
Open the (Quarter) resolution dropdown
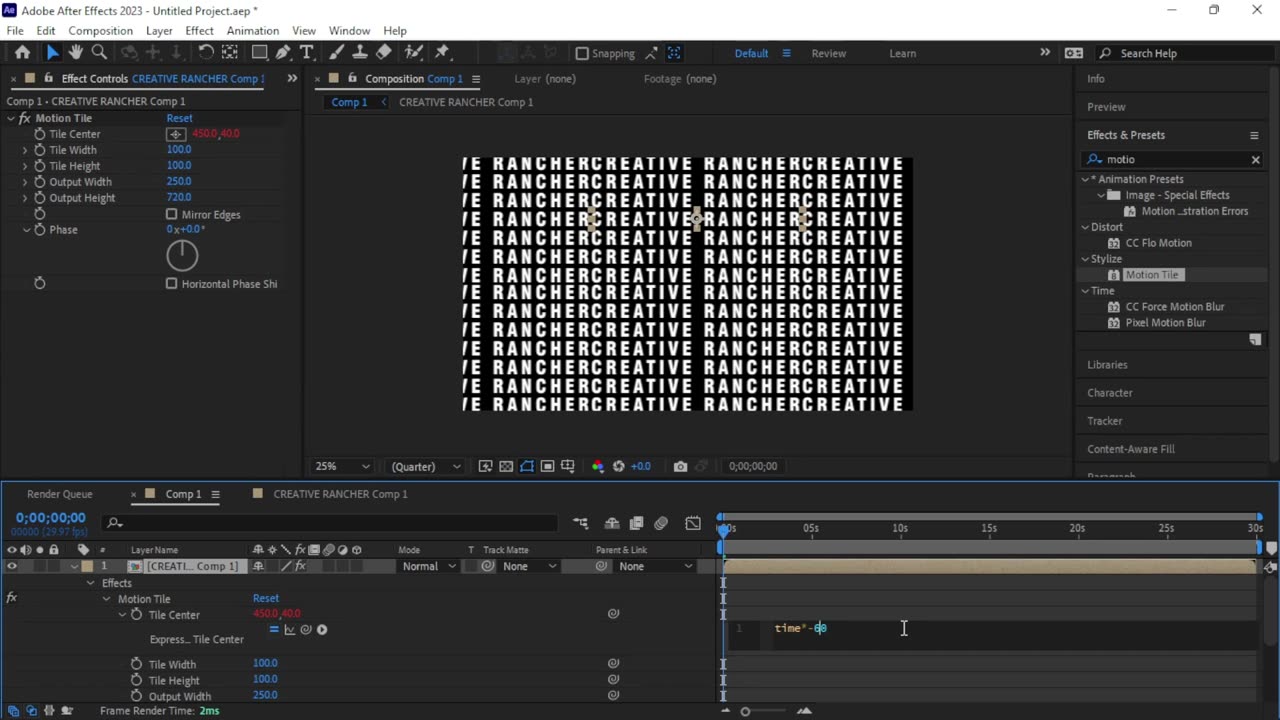coord(426,466)
